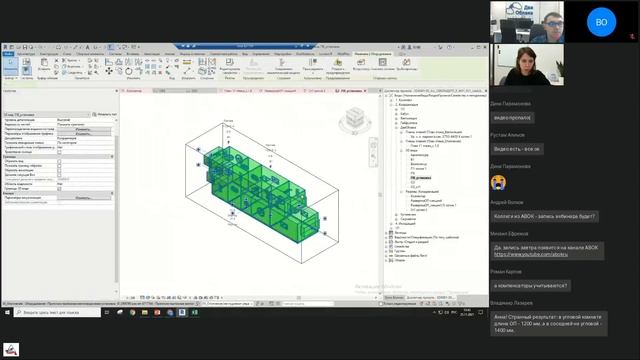Click the 3D view horizontal scrollbar
The width and height of the screenshot is (640, 360).
click(x=298, y=298)
